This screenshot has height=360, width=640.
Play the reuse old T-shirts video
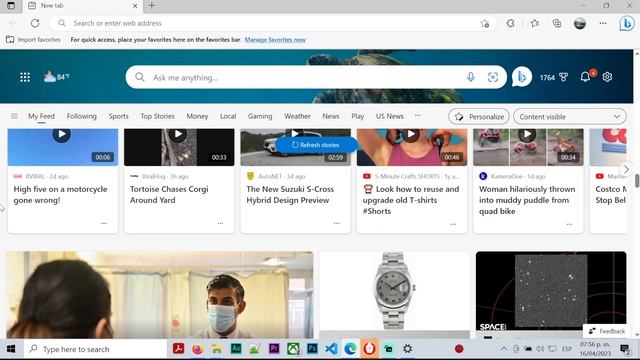411,134
